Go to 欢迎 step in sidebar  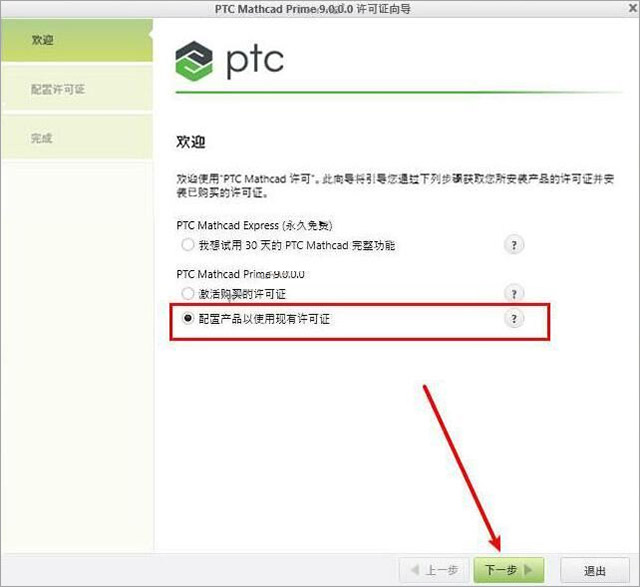77,40
